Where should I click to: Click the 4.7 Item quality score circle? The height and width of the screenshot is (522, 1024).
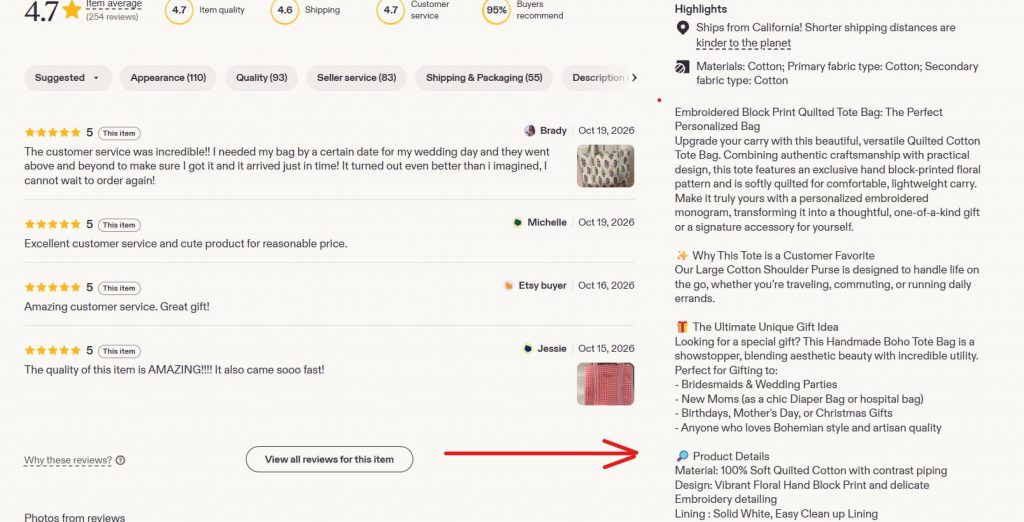click(x=179, y=10)
